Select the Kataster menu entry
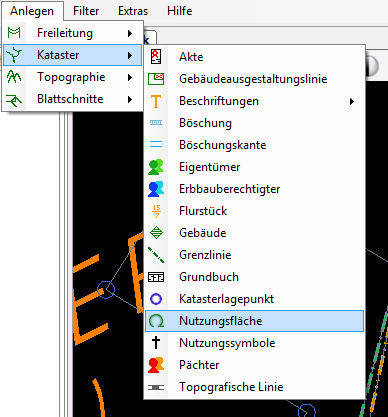388x417 pixels. pyautogui.click(x=72, y=55)
